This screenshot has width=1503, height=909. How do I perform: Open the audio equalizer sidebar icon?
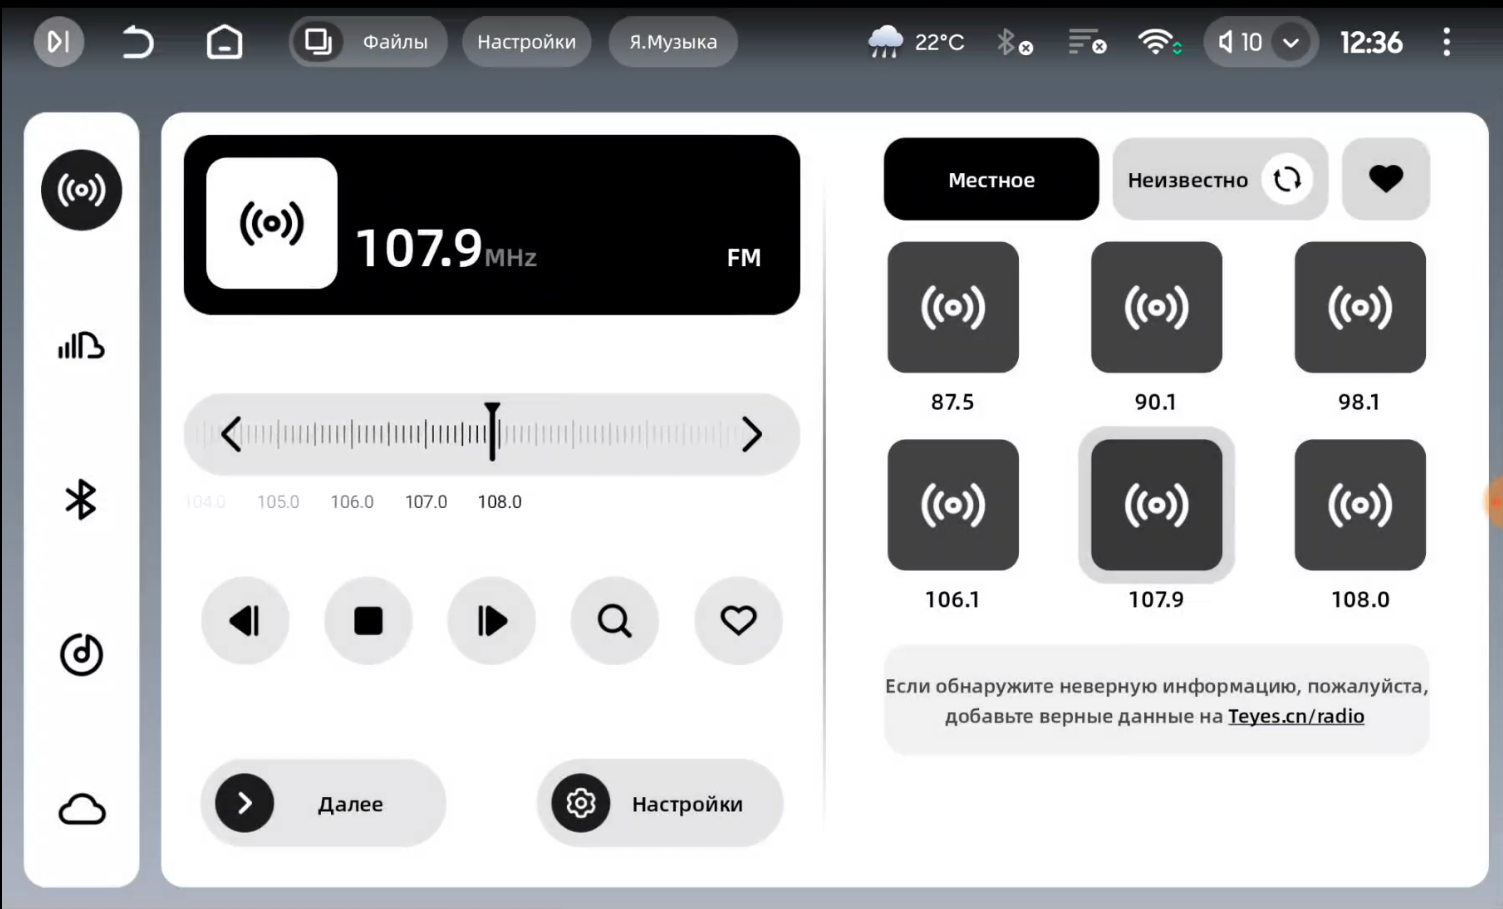tap(81, 346)
